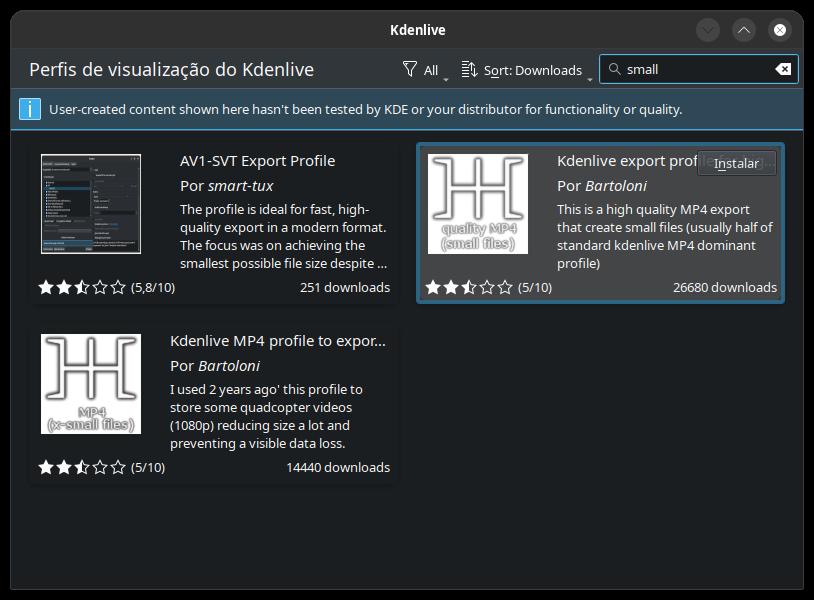Click the funnel filter icon
This screenshot has width=814, height=600.
pos(410,69)
